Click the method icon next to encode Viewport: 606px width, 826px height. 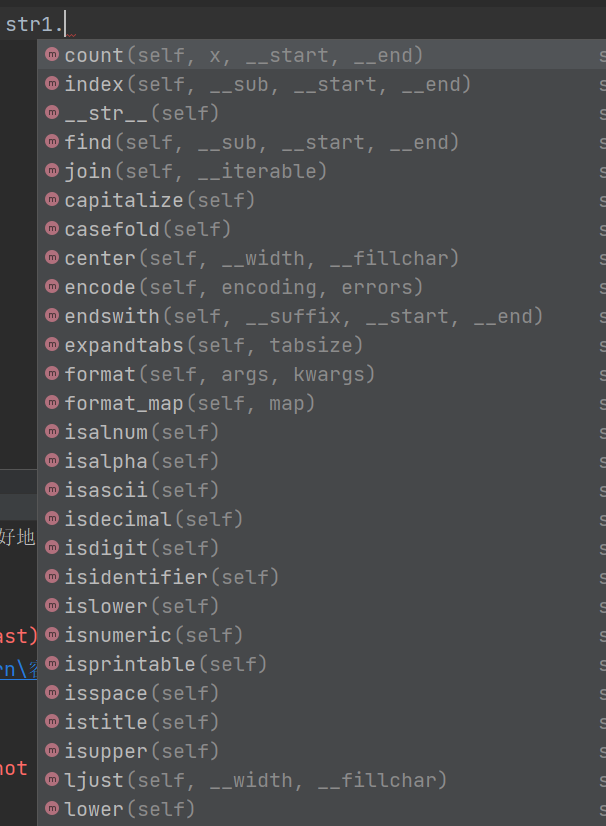click(51, 287)
